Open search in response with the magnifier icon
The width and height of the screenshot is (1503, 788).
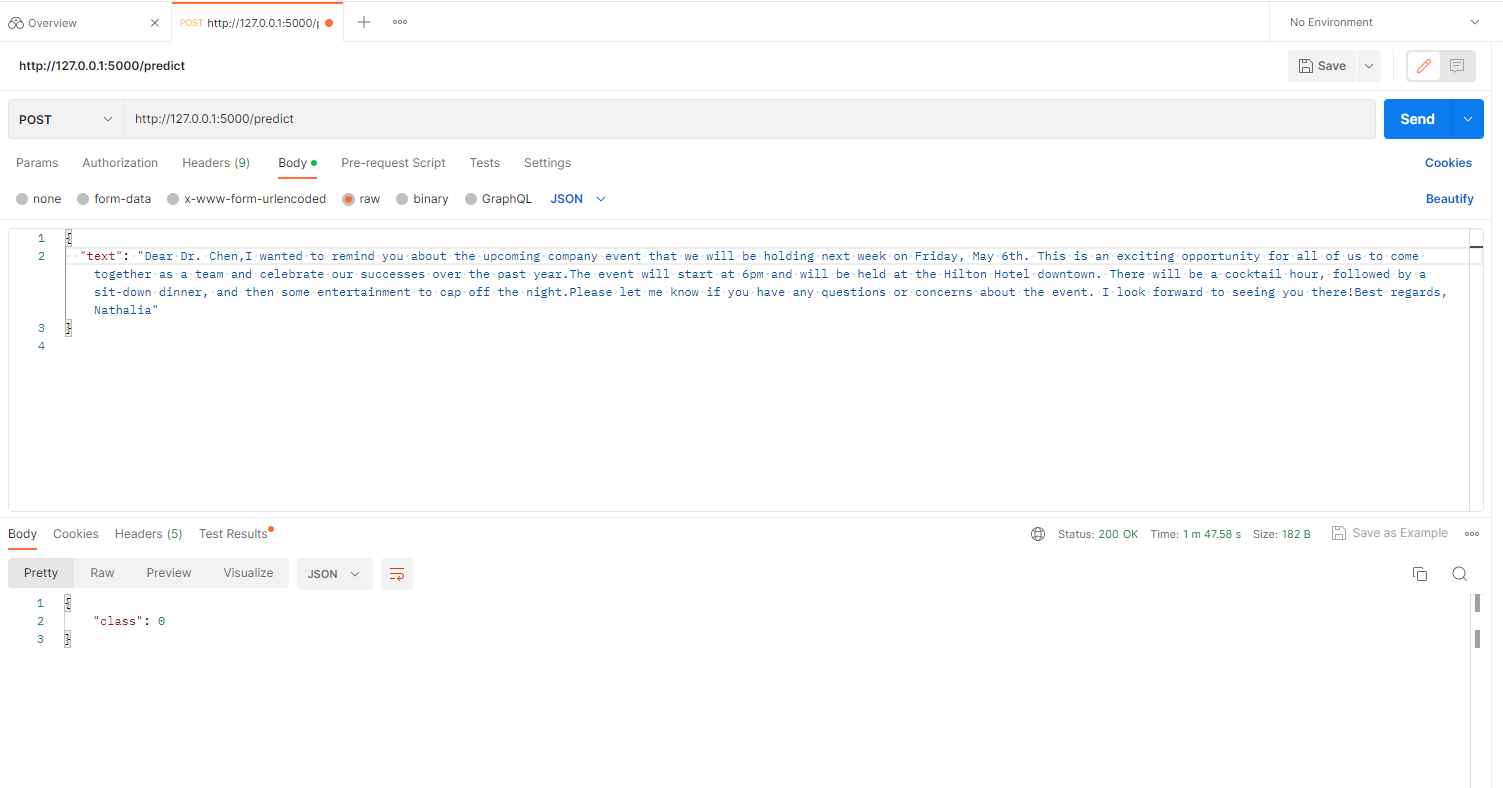tap(1459, 574)
